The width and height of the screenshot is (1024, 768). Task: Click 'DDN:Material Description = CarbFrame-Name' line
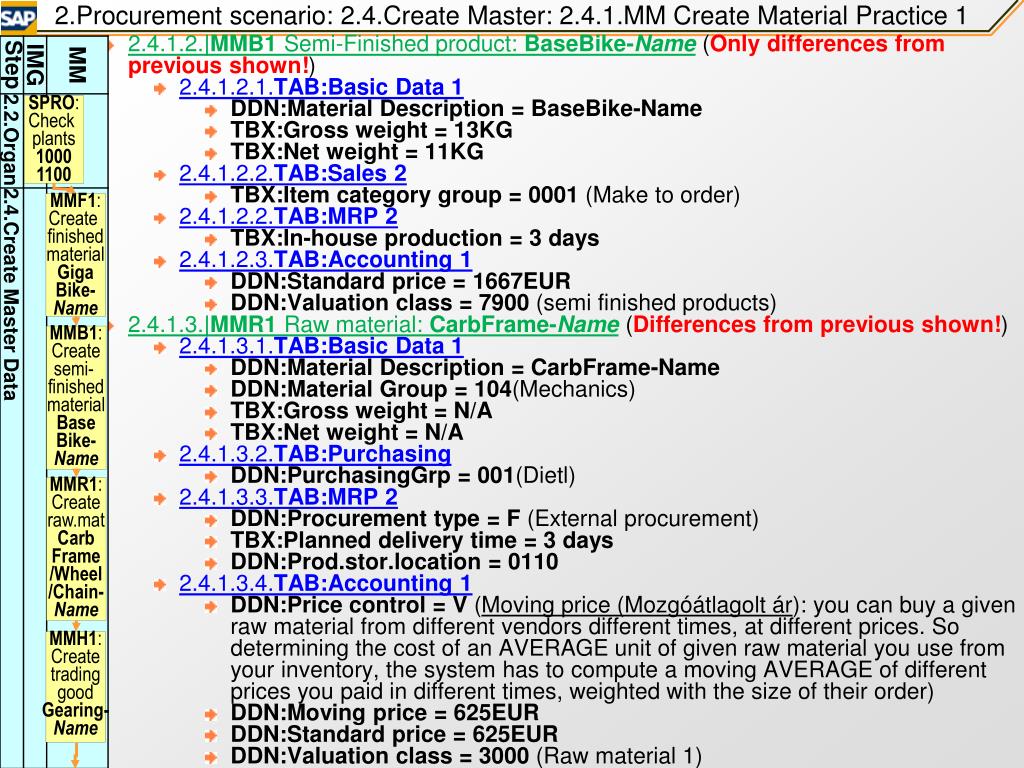pyautogui.click(x=475, y=367)
